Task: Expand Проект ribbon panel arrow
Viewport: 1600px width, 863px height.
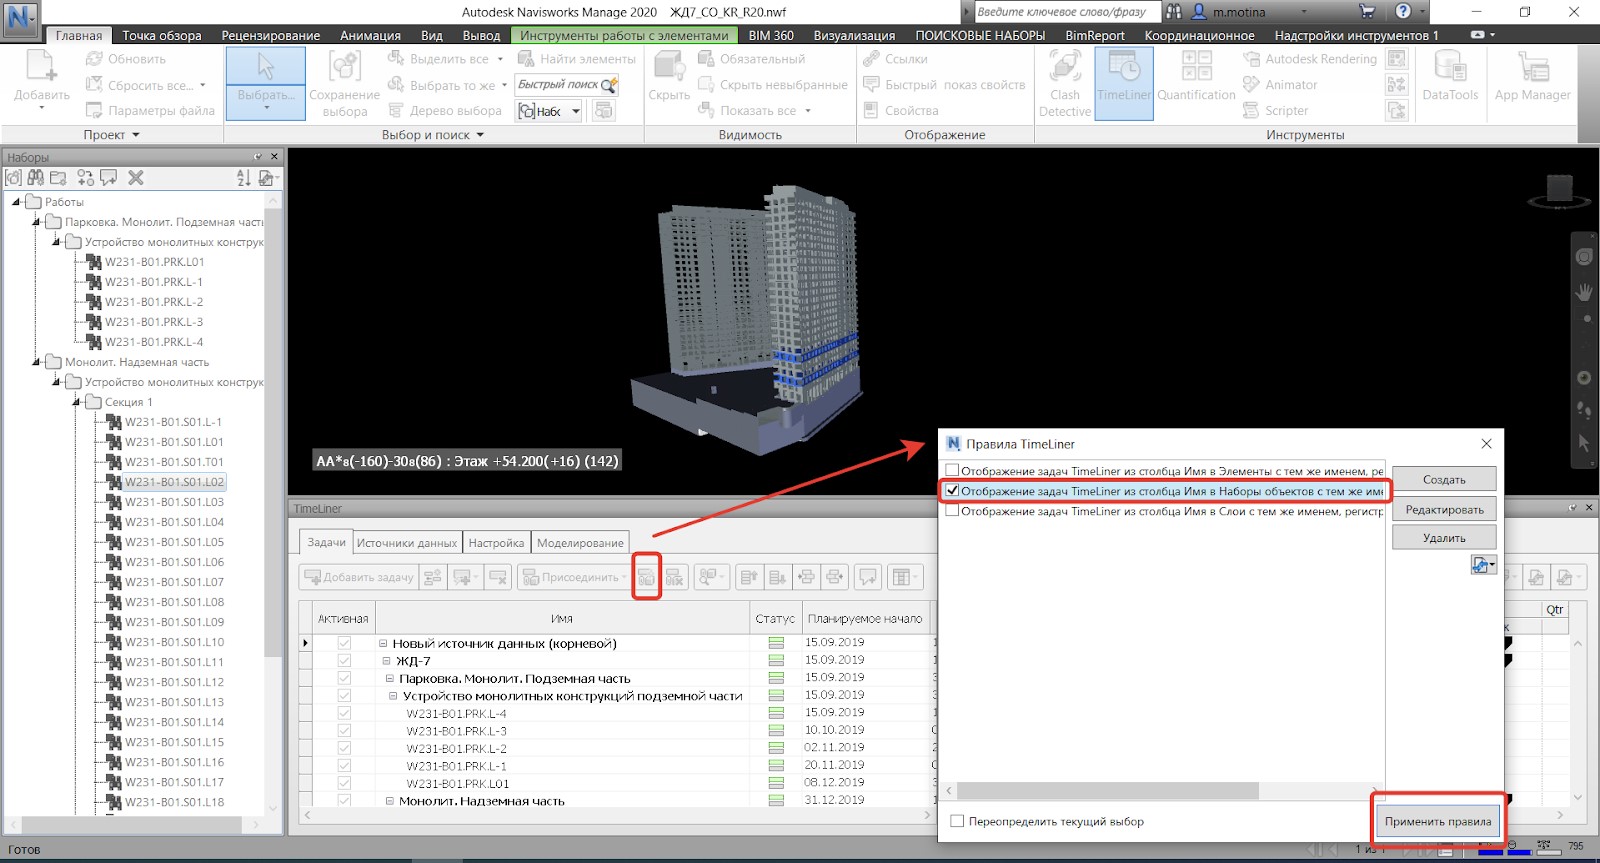Action: click(136, 135)
